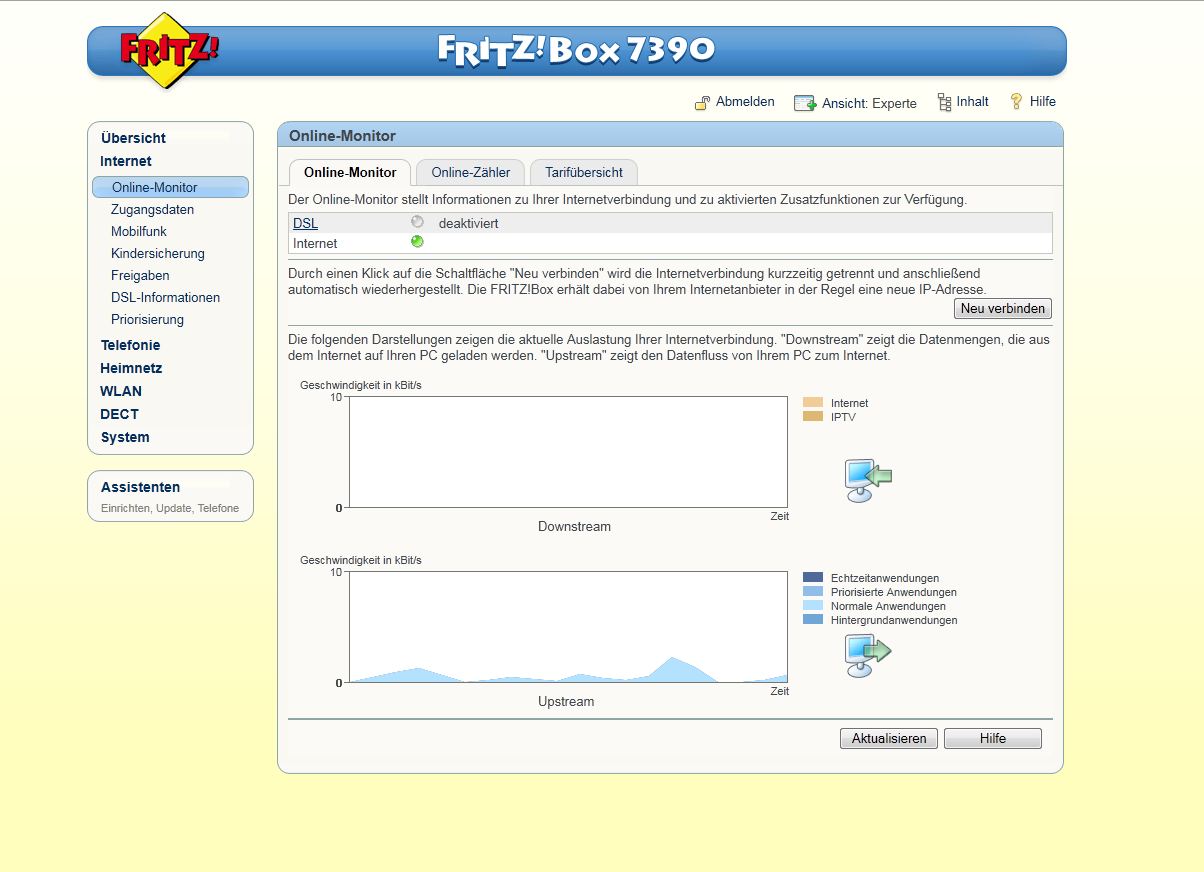Expand the DECT menu section
Screen dimensions: 1204x872
click(x=119, y=414)
